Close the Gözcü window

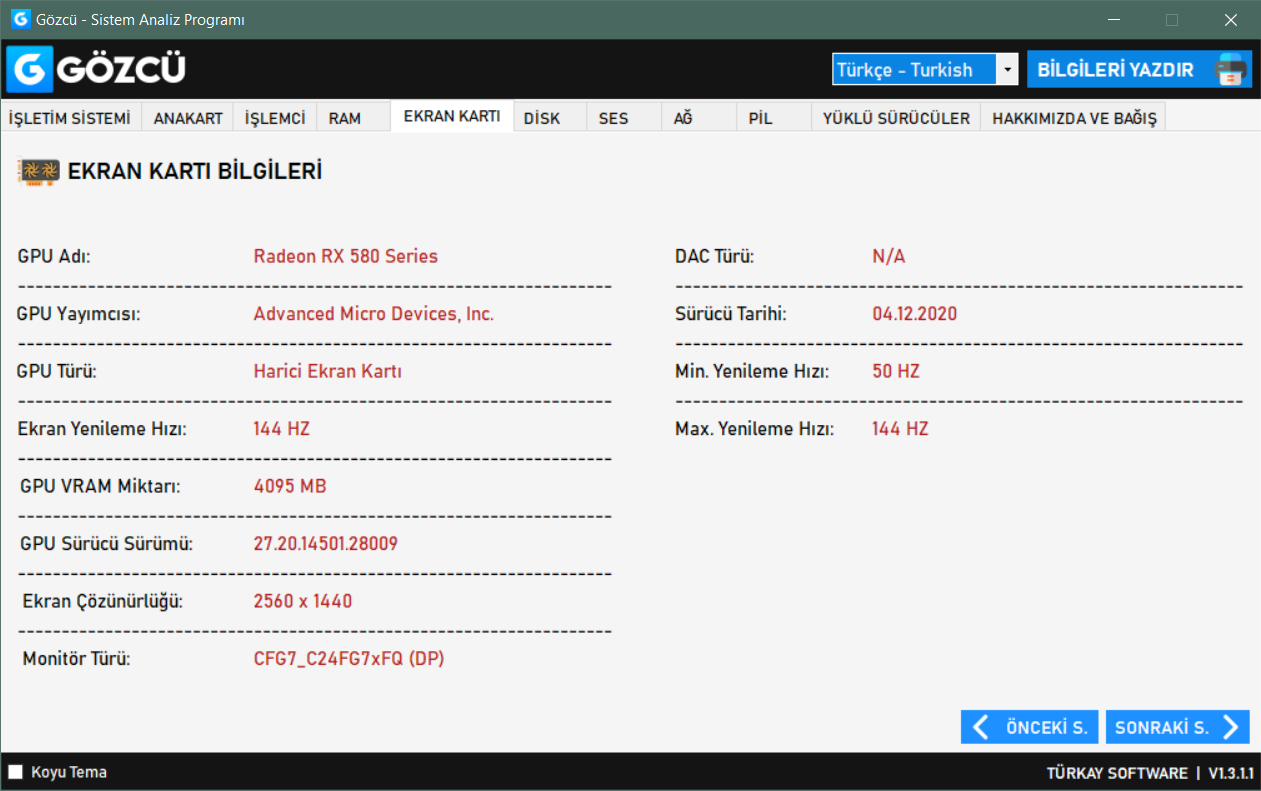(x=1231, y=20)
